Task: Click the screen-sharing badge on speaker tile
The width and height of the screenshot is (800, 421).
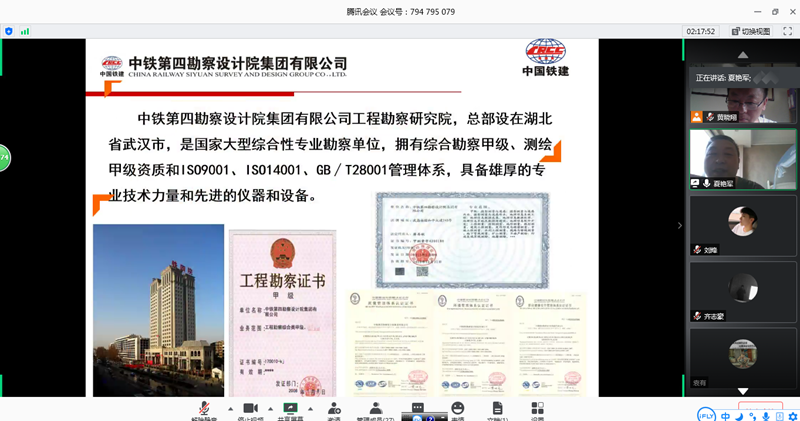Action: click(x=695, y=183)
